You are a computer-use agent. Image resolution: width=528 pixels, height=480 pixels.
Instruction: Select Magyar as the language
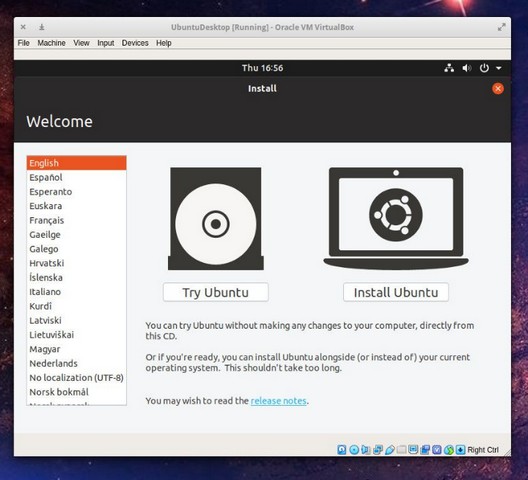click(x=76, y=349)
